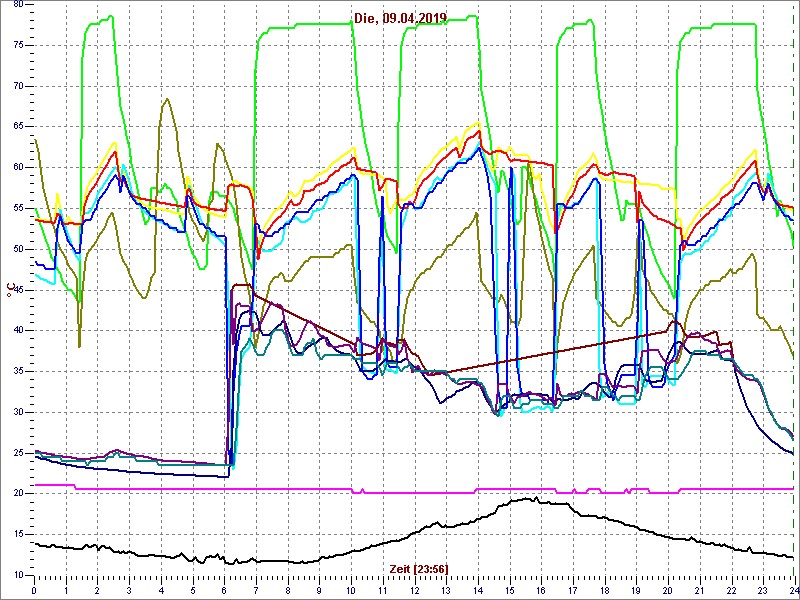Pick the 30 temperature axis value

(x=17, y=412)
